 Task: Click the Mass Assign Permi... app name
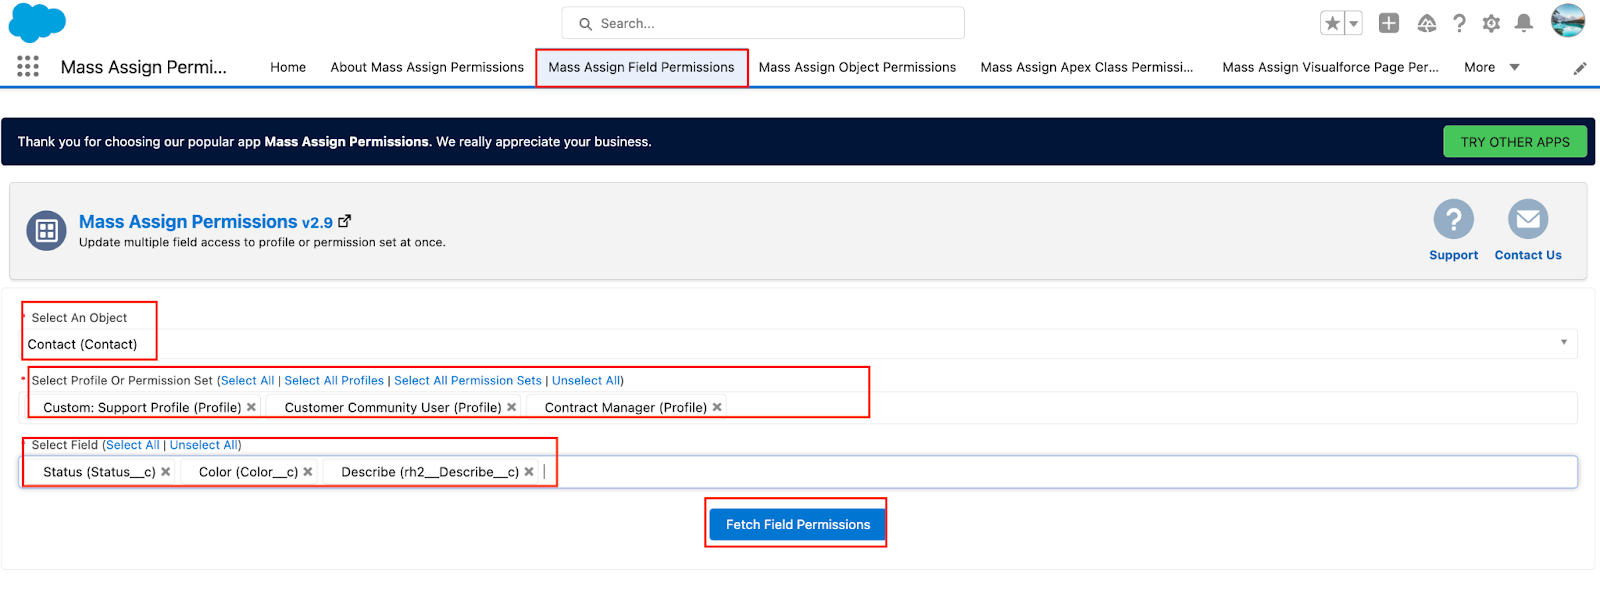[x=144, y=67]
